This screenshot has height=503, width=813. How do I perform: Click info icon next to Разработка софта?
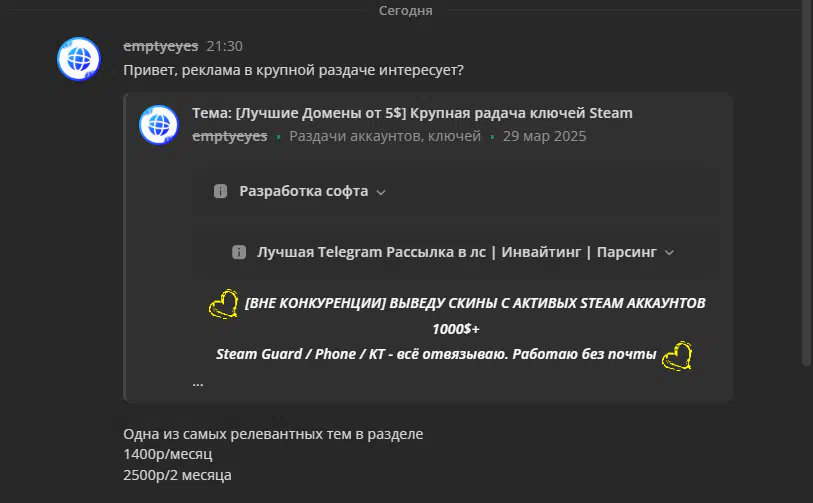[x=220, y=191]
